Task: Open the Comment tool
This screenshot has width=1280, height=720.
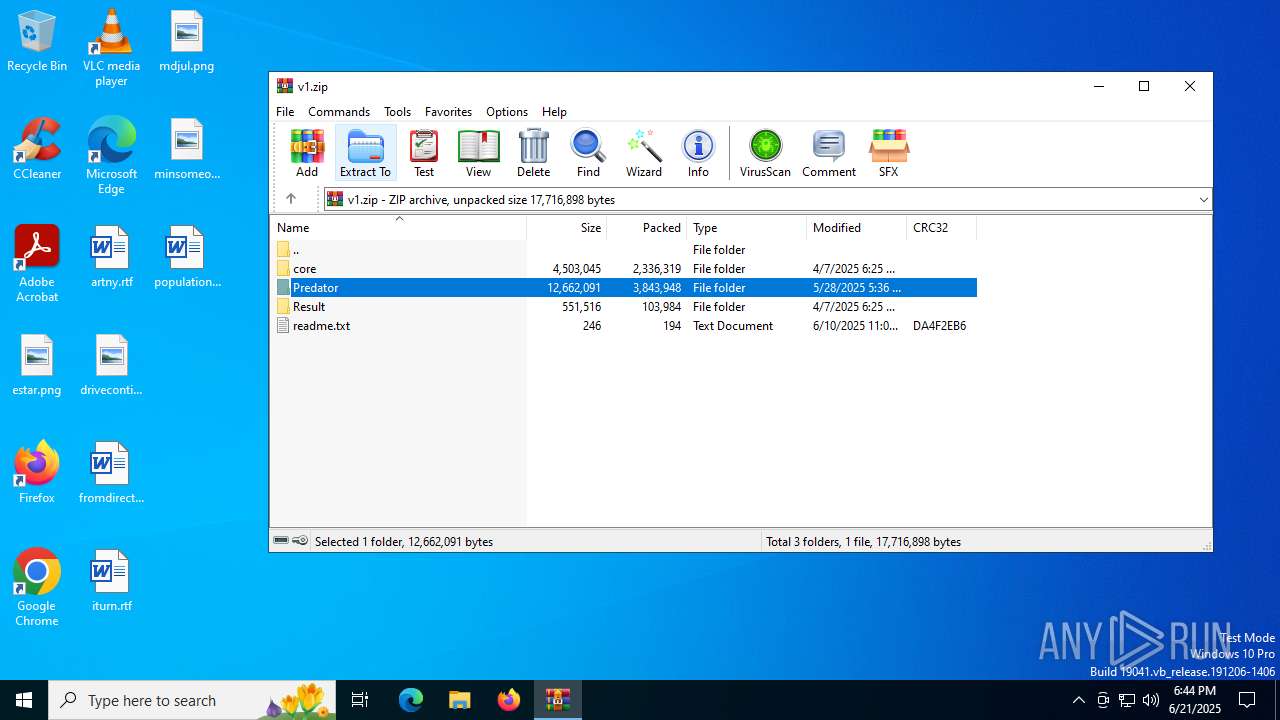Action: coord(829,153)
